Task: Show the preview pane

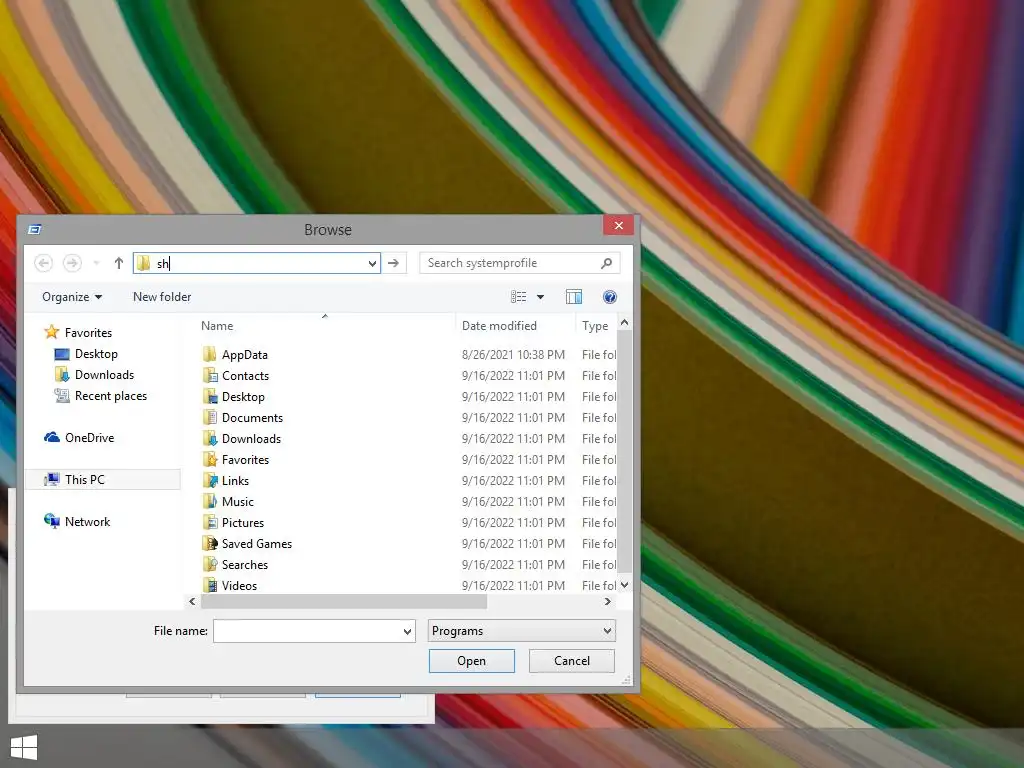Action: (574, 297)
